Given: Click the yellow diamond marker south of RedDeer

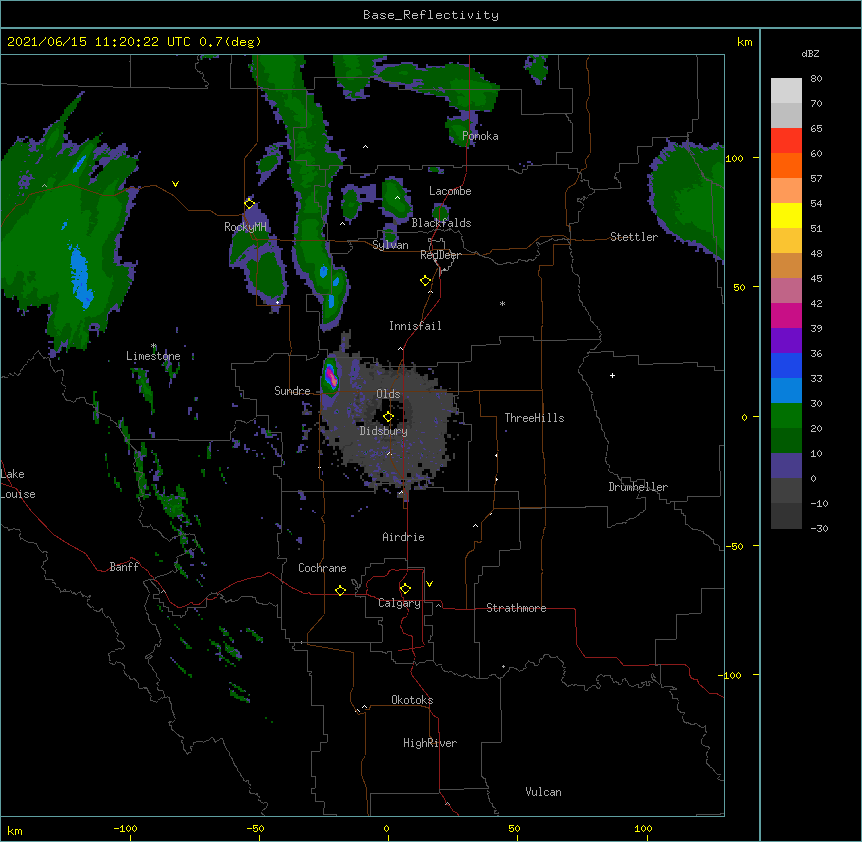Looking at the screenshot, I should (x=425, y=281).
